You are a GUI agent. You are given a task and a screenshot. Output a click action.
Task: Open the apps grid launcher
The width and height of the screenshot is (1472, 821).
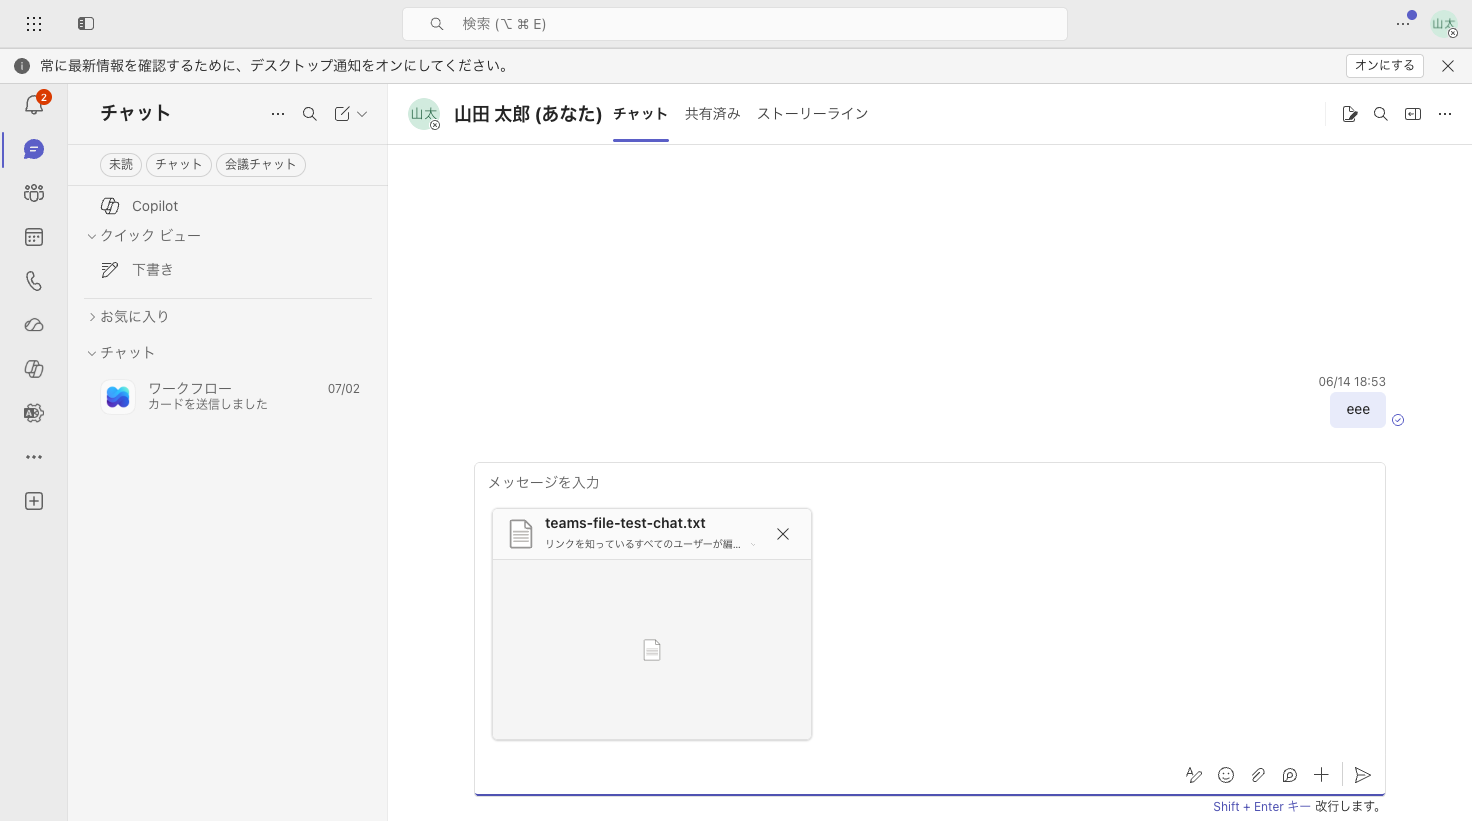coord(34,23)
